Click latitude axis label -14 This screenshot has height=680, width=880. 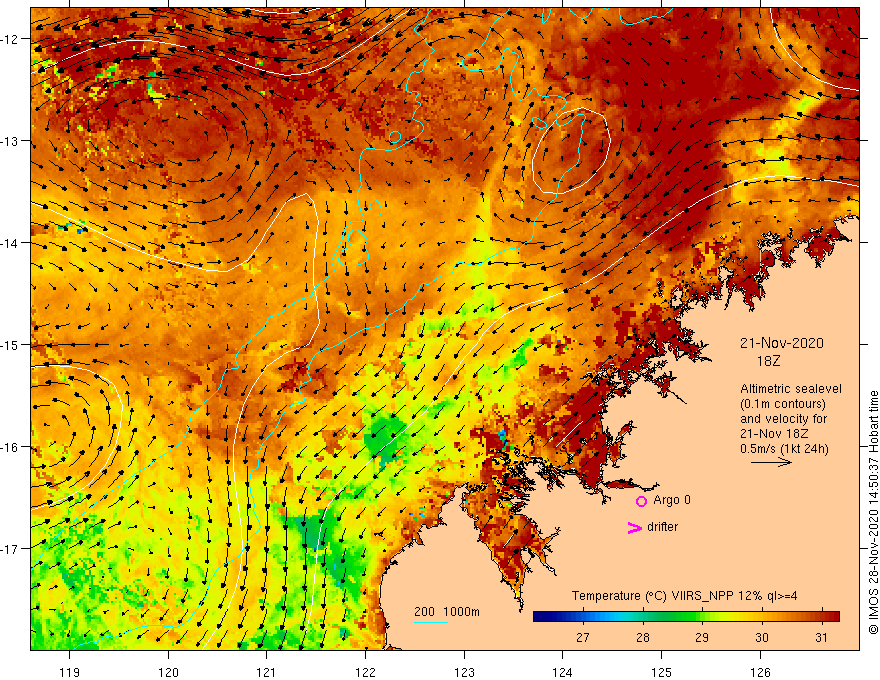point(10,243)
